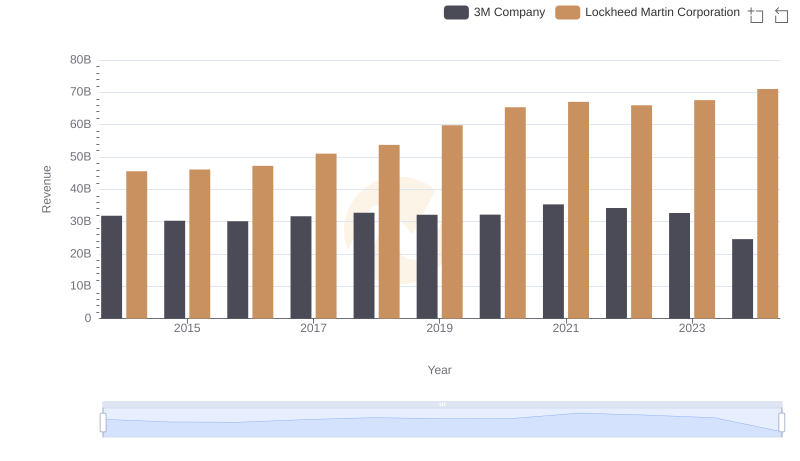Click the x-axis label 2017
Viewport: 800px width, 461px height.
pyautogui.click(x=313, y=328)
